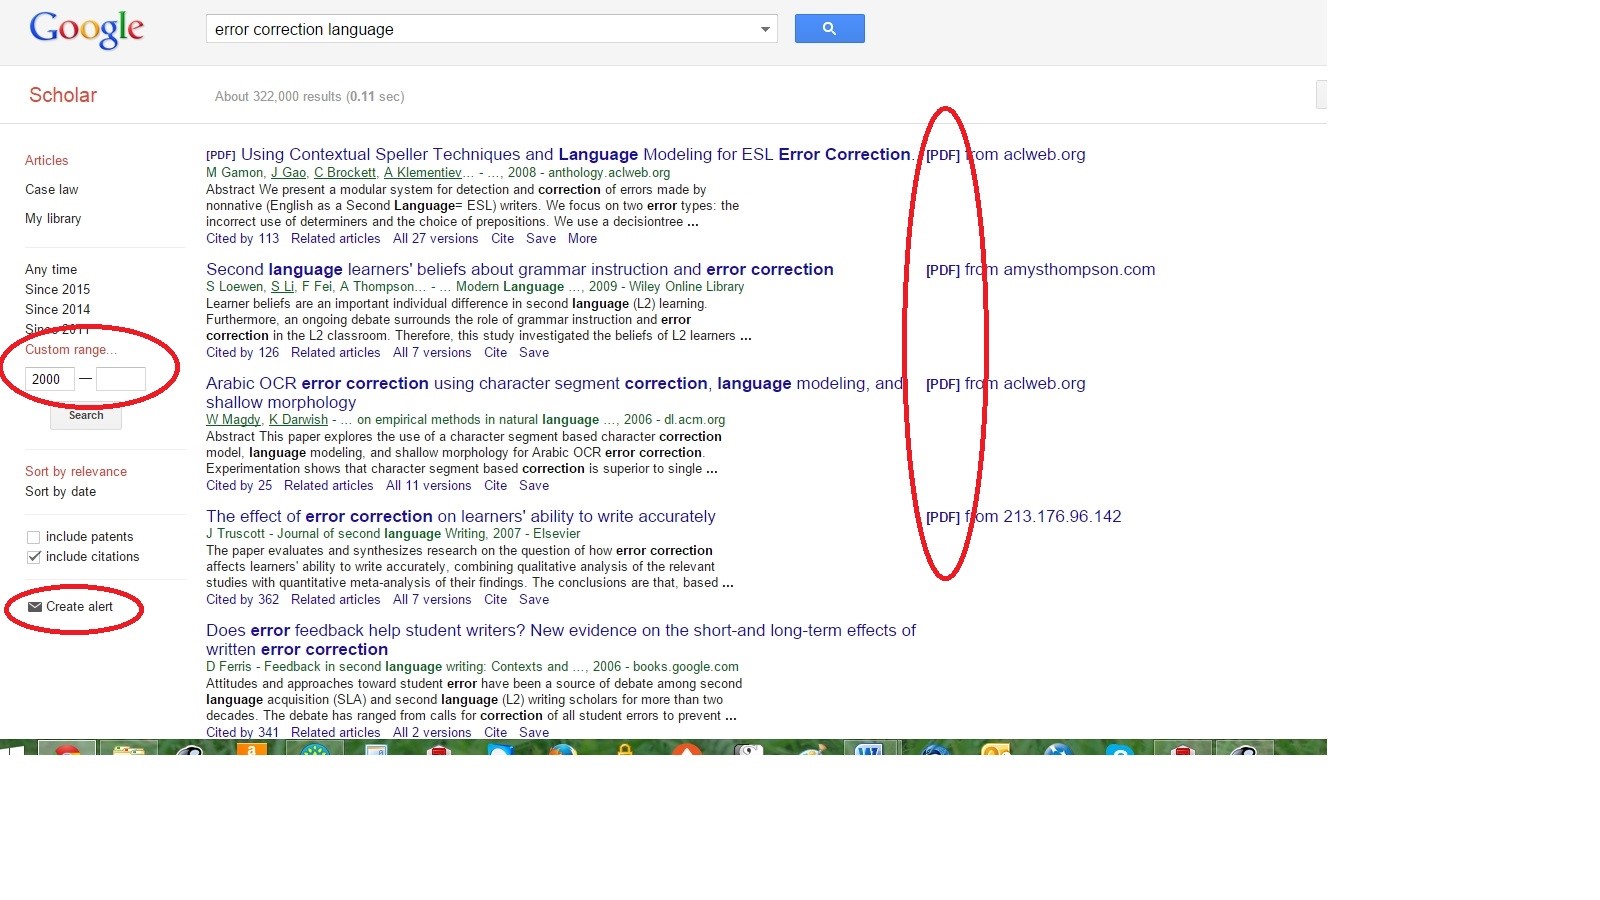Open Related articles for Cited by 126 result
The width and height of the screenshot is (1600, 900).
pos(336,352)
